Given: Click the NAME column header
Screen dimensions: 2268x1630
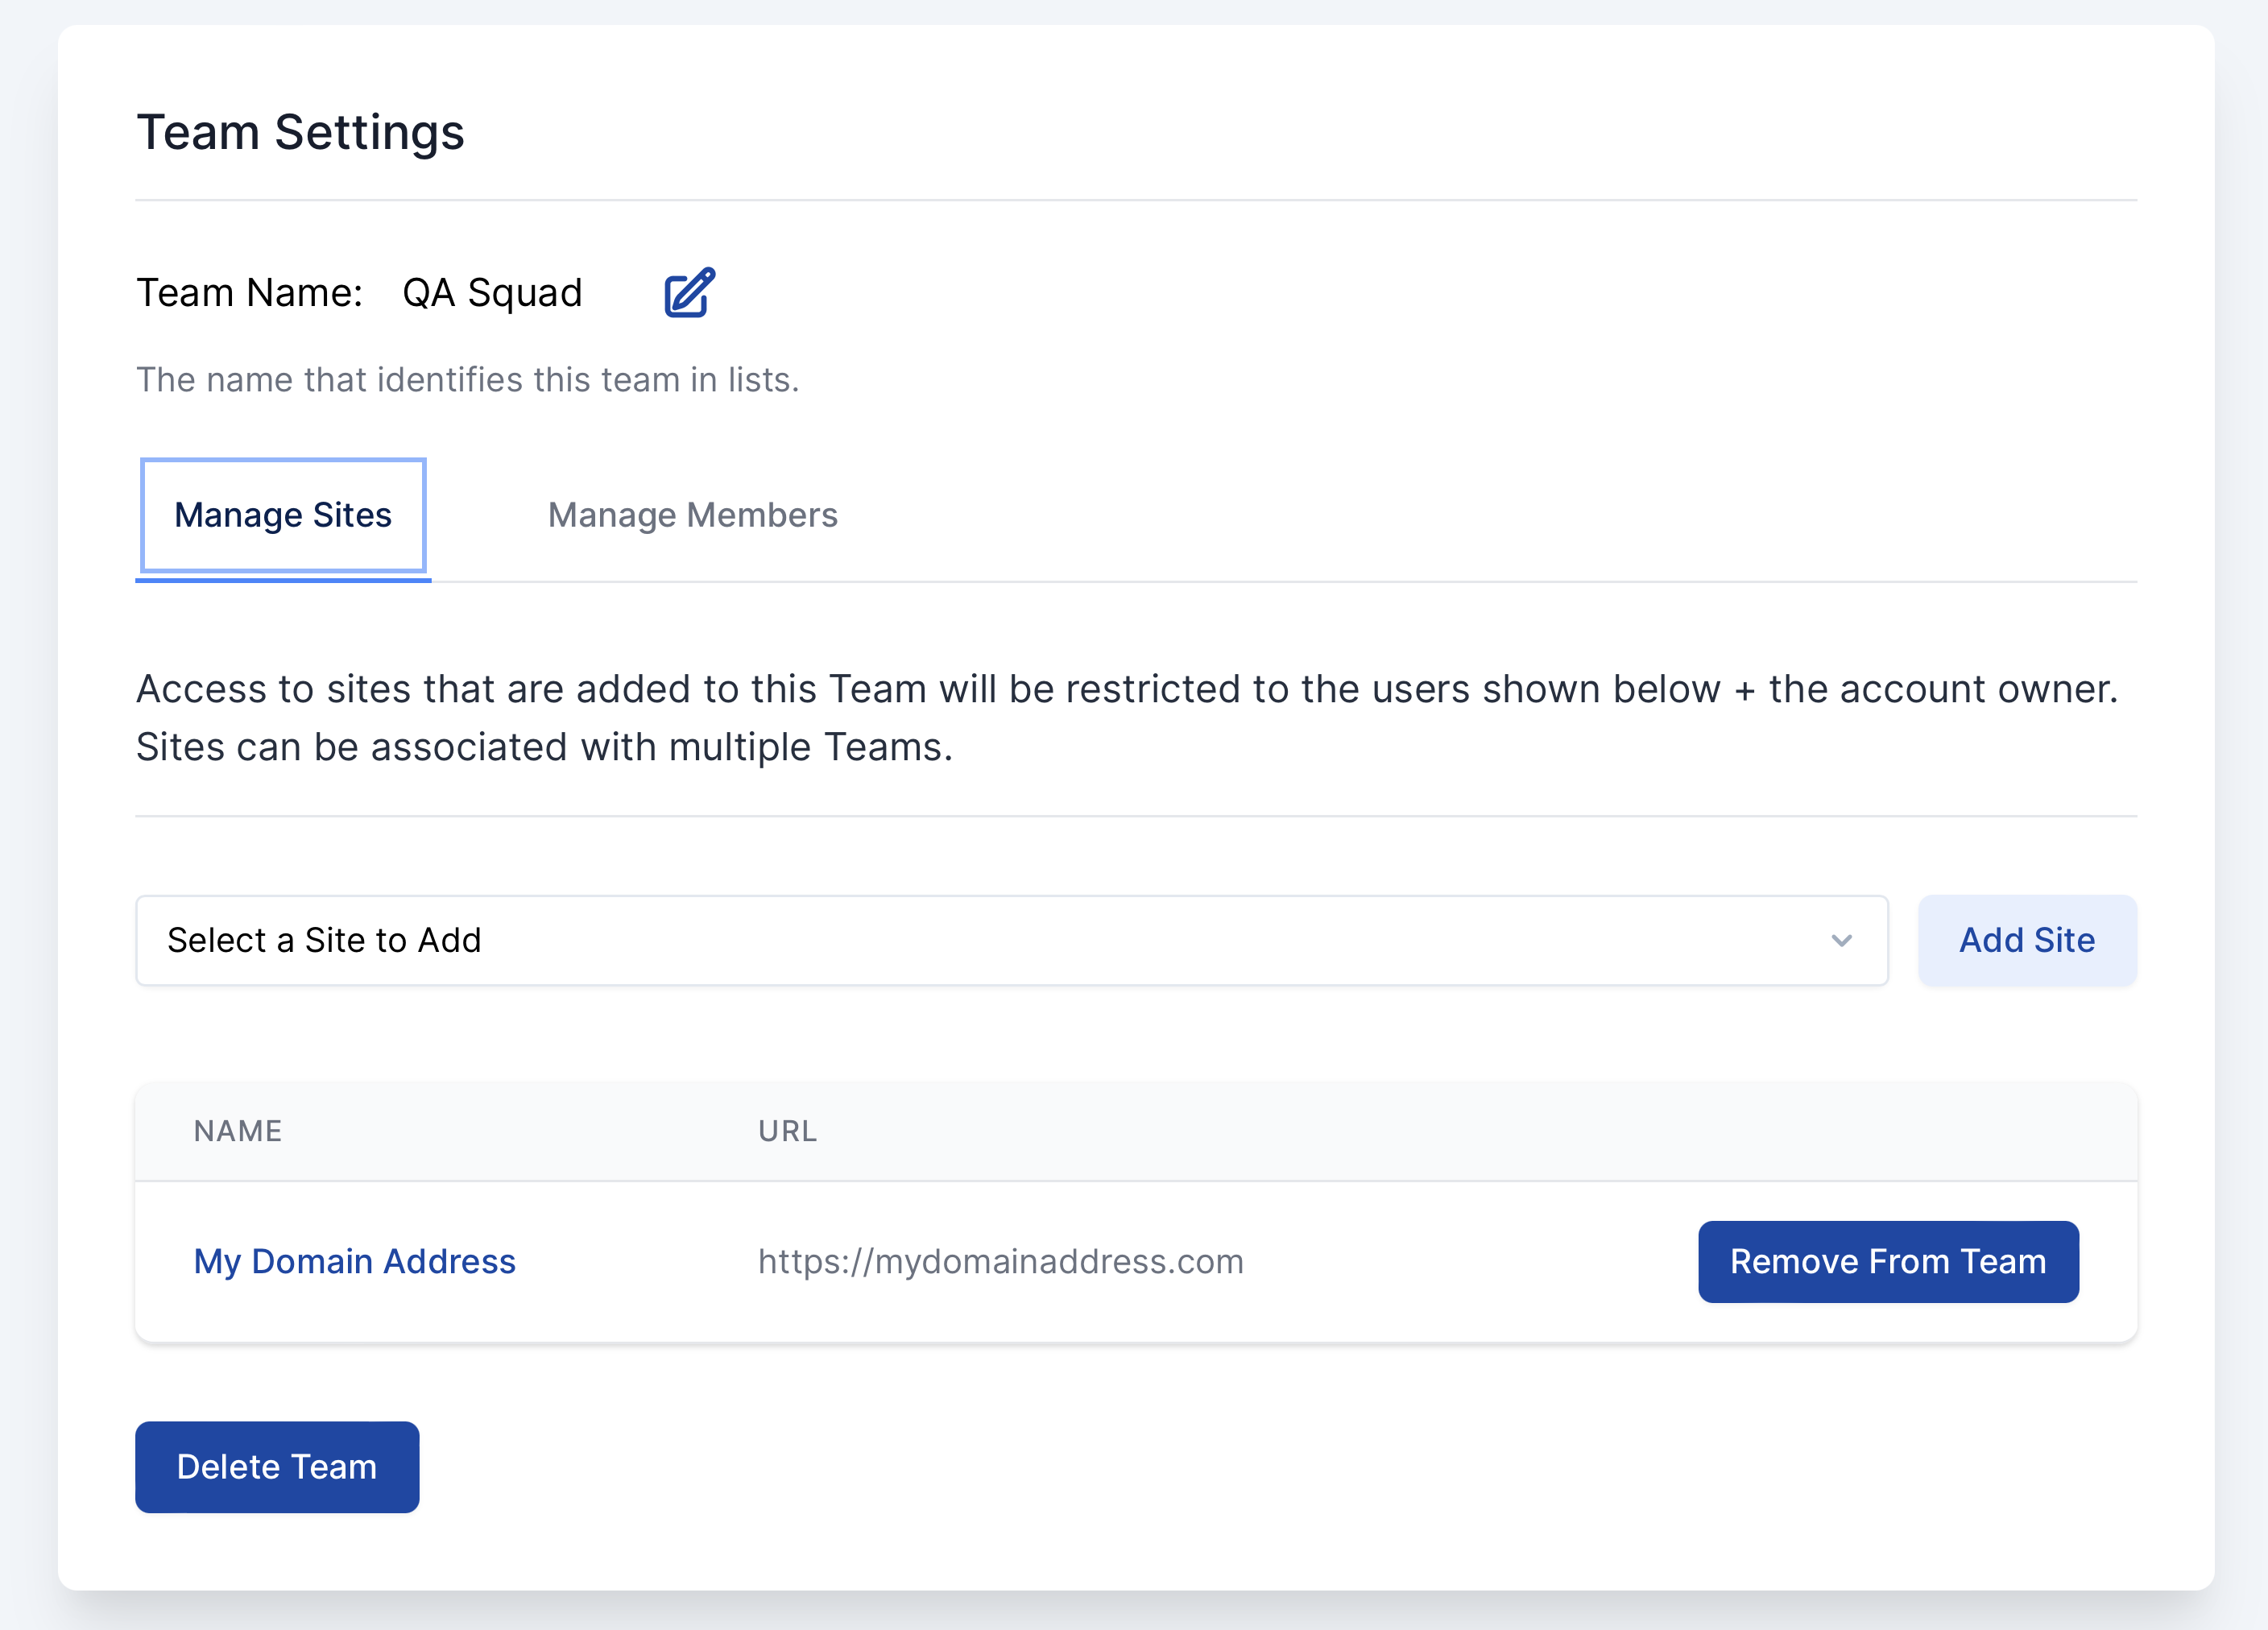Looking at the screenshot, I should coord(238,1131).
